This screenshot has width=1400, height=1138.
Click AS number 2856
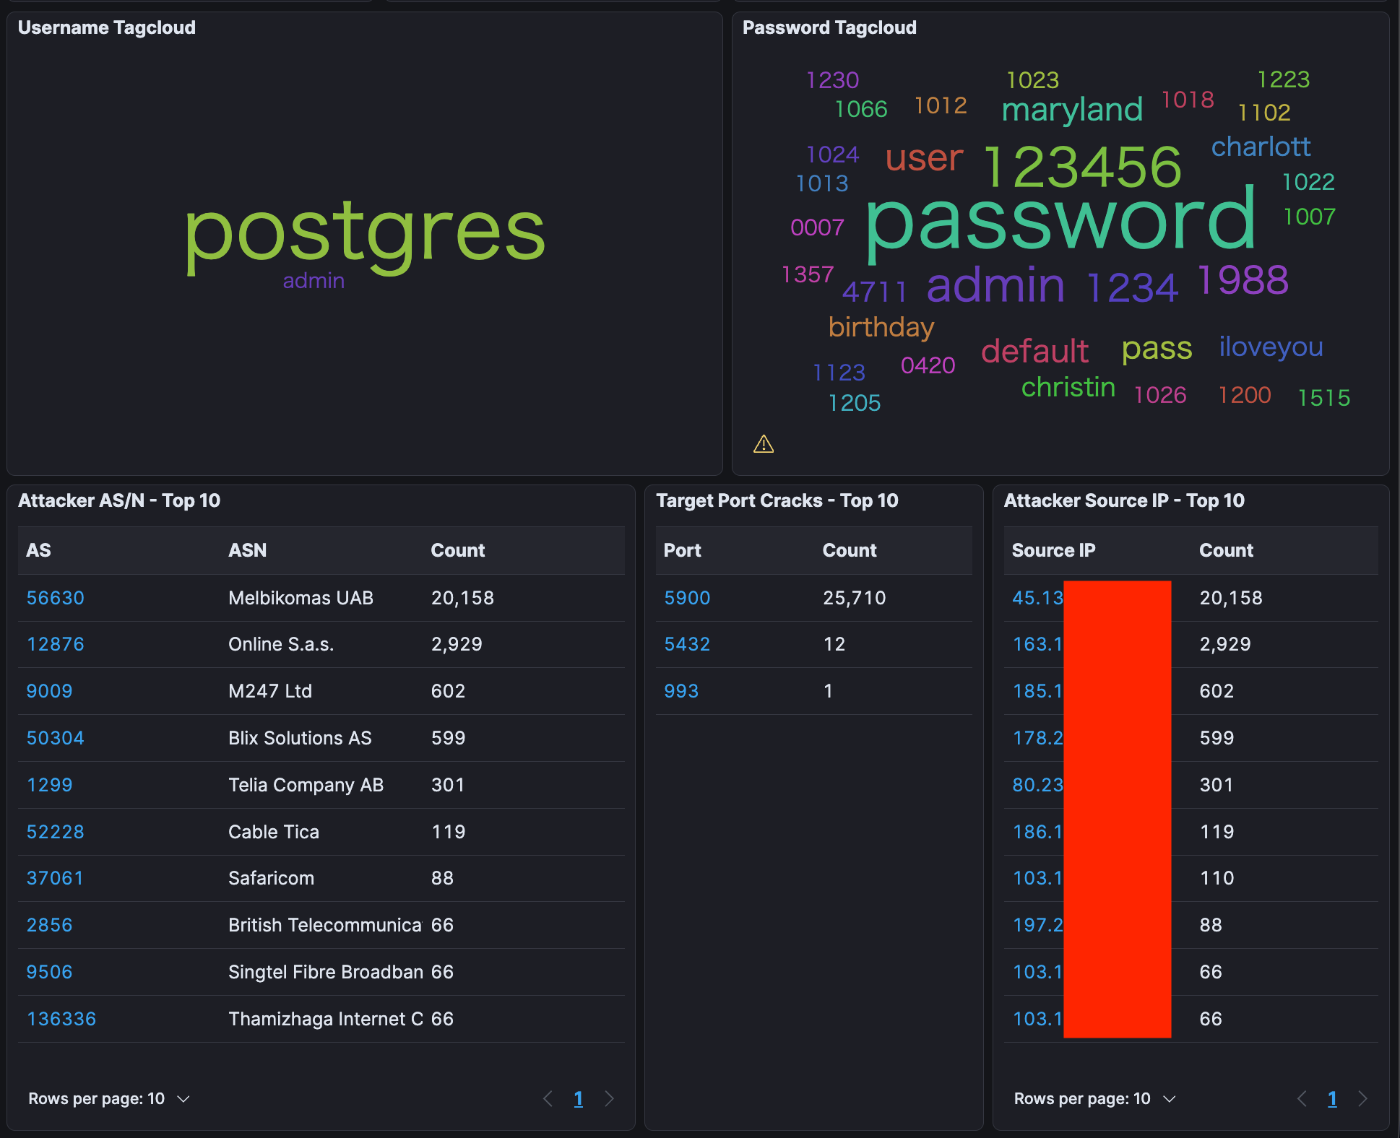tap(49, 925)
